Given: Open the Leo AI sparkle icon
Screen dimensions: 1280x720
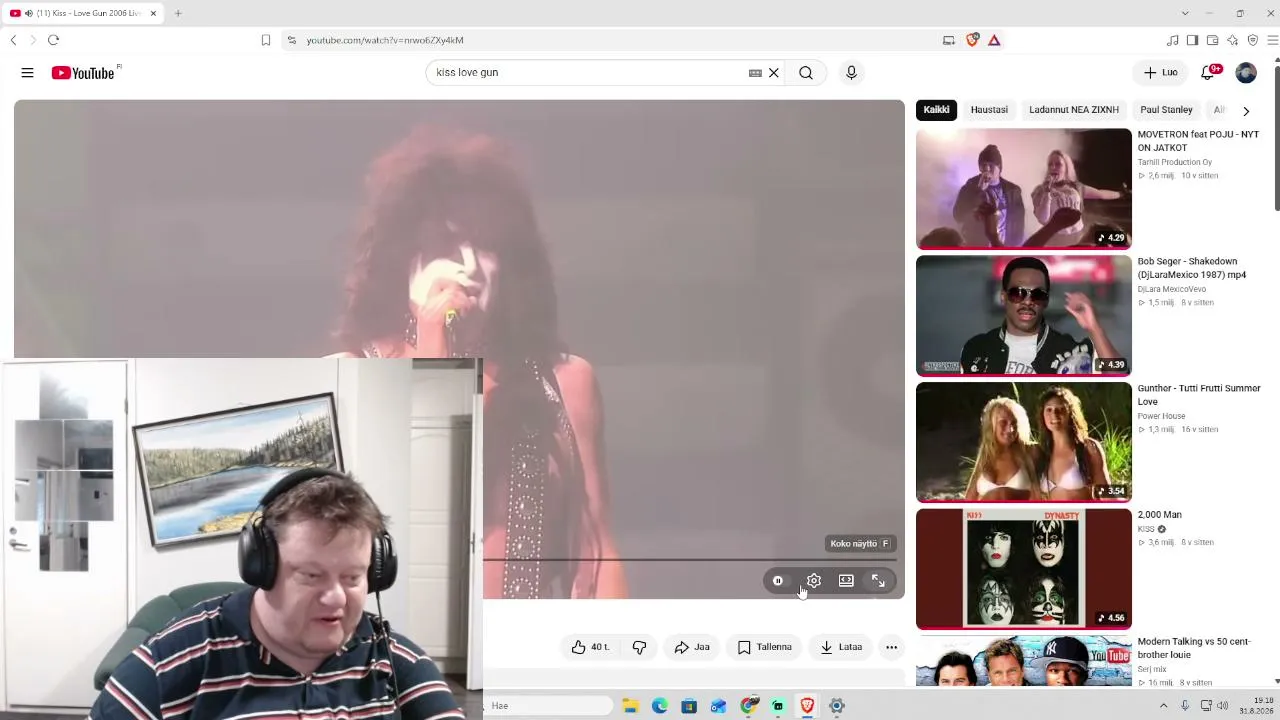Looking at the screenshot, I should 1233,40.
